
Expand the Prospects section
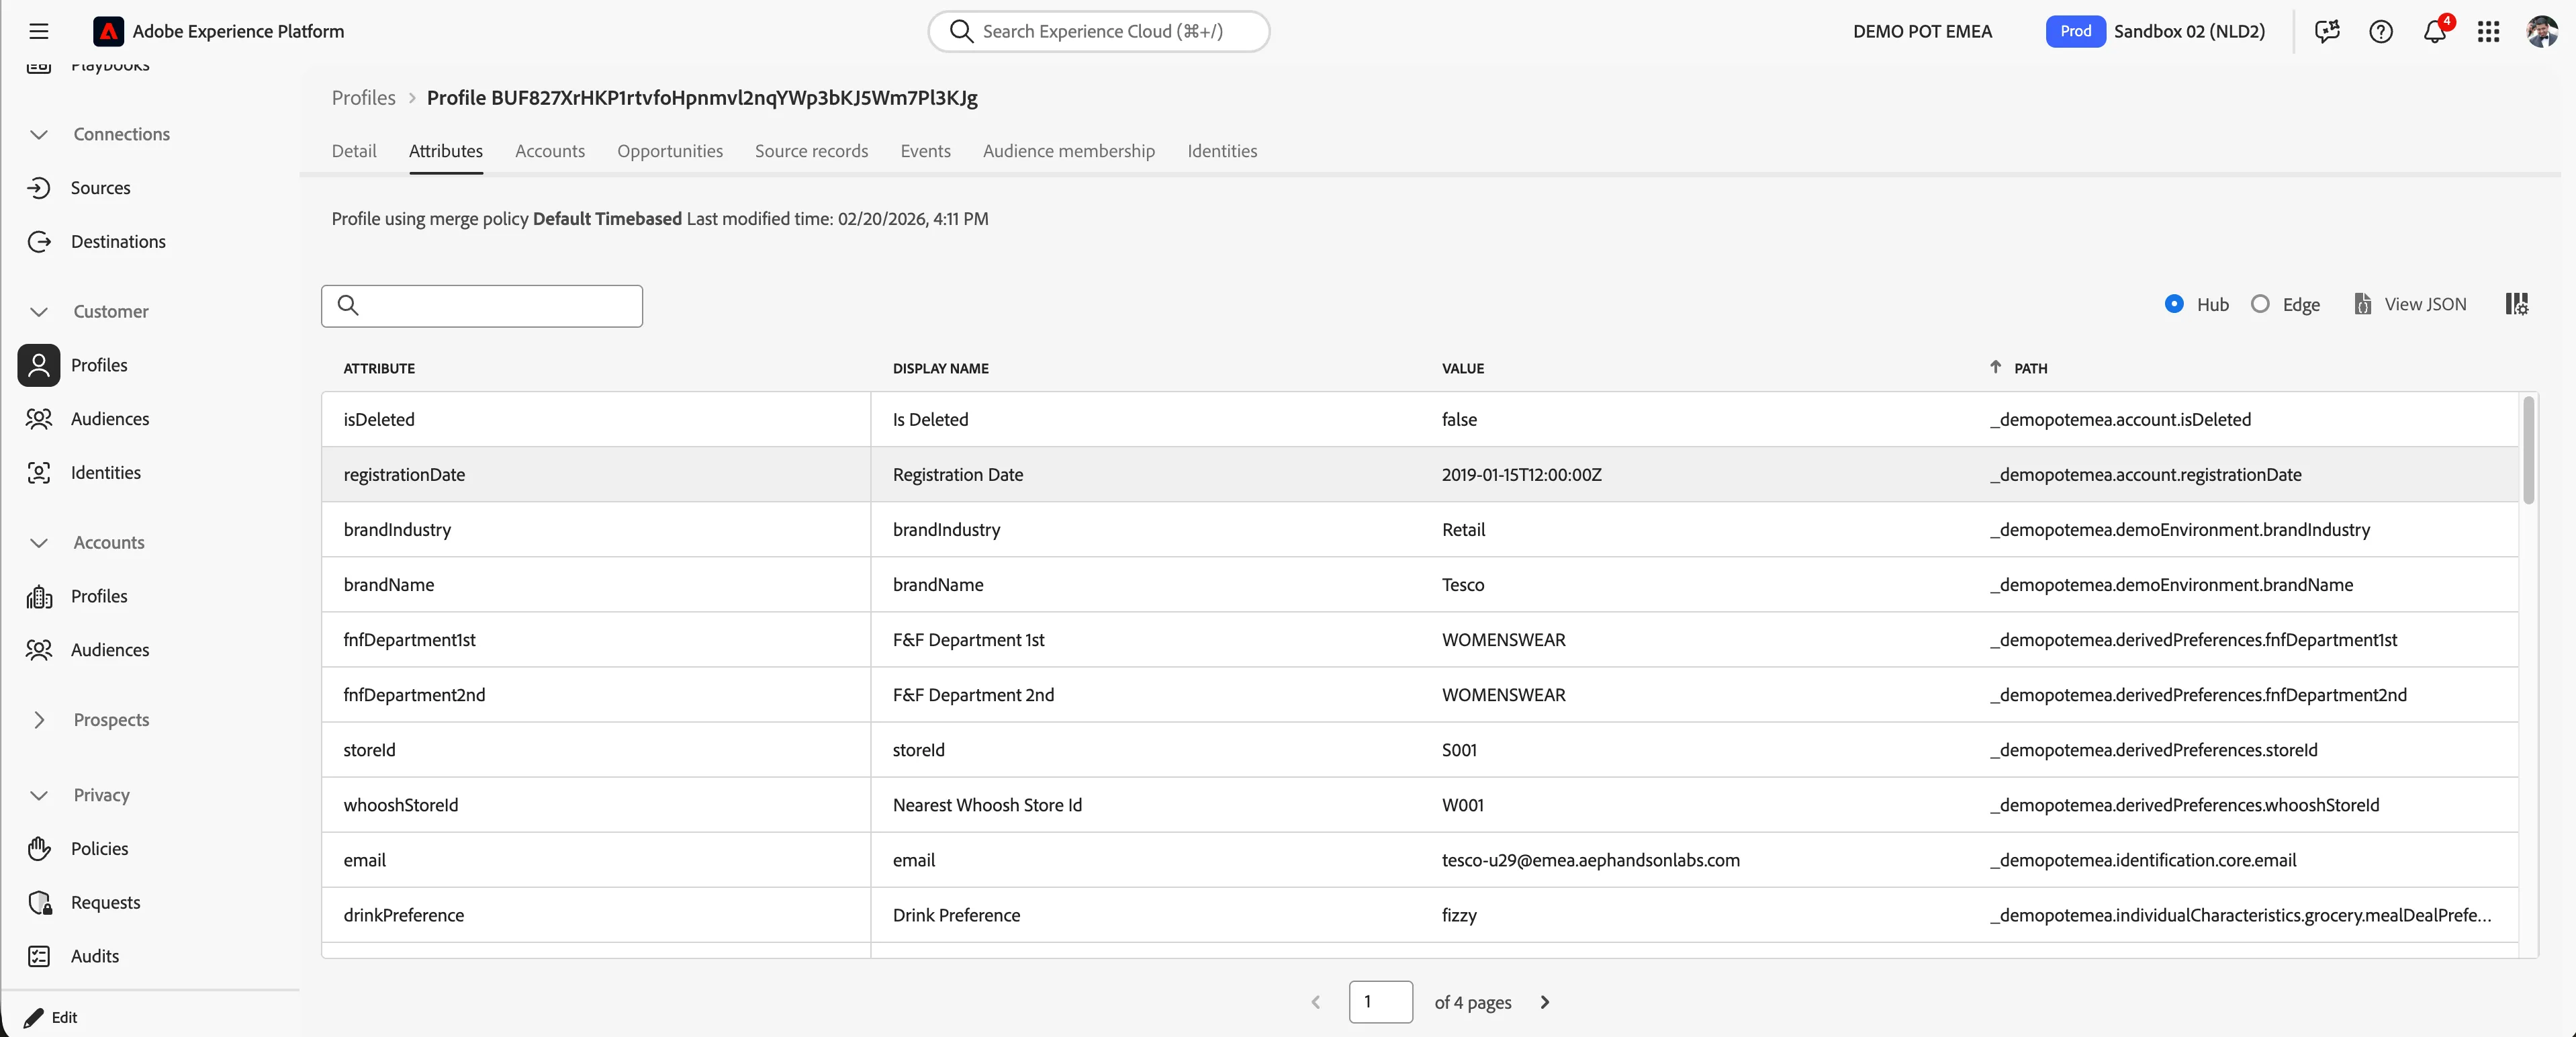pyautogui.click(x=39, y=720)
